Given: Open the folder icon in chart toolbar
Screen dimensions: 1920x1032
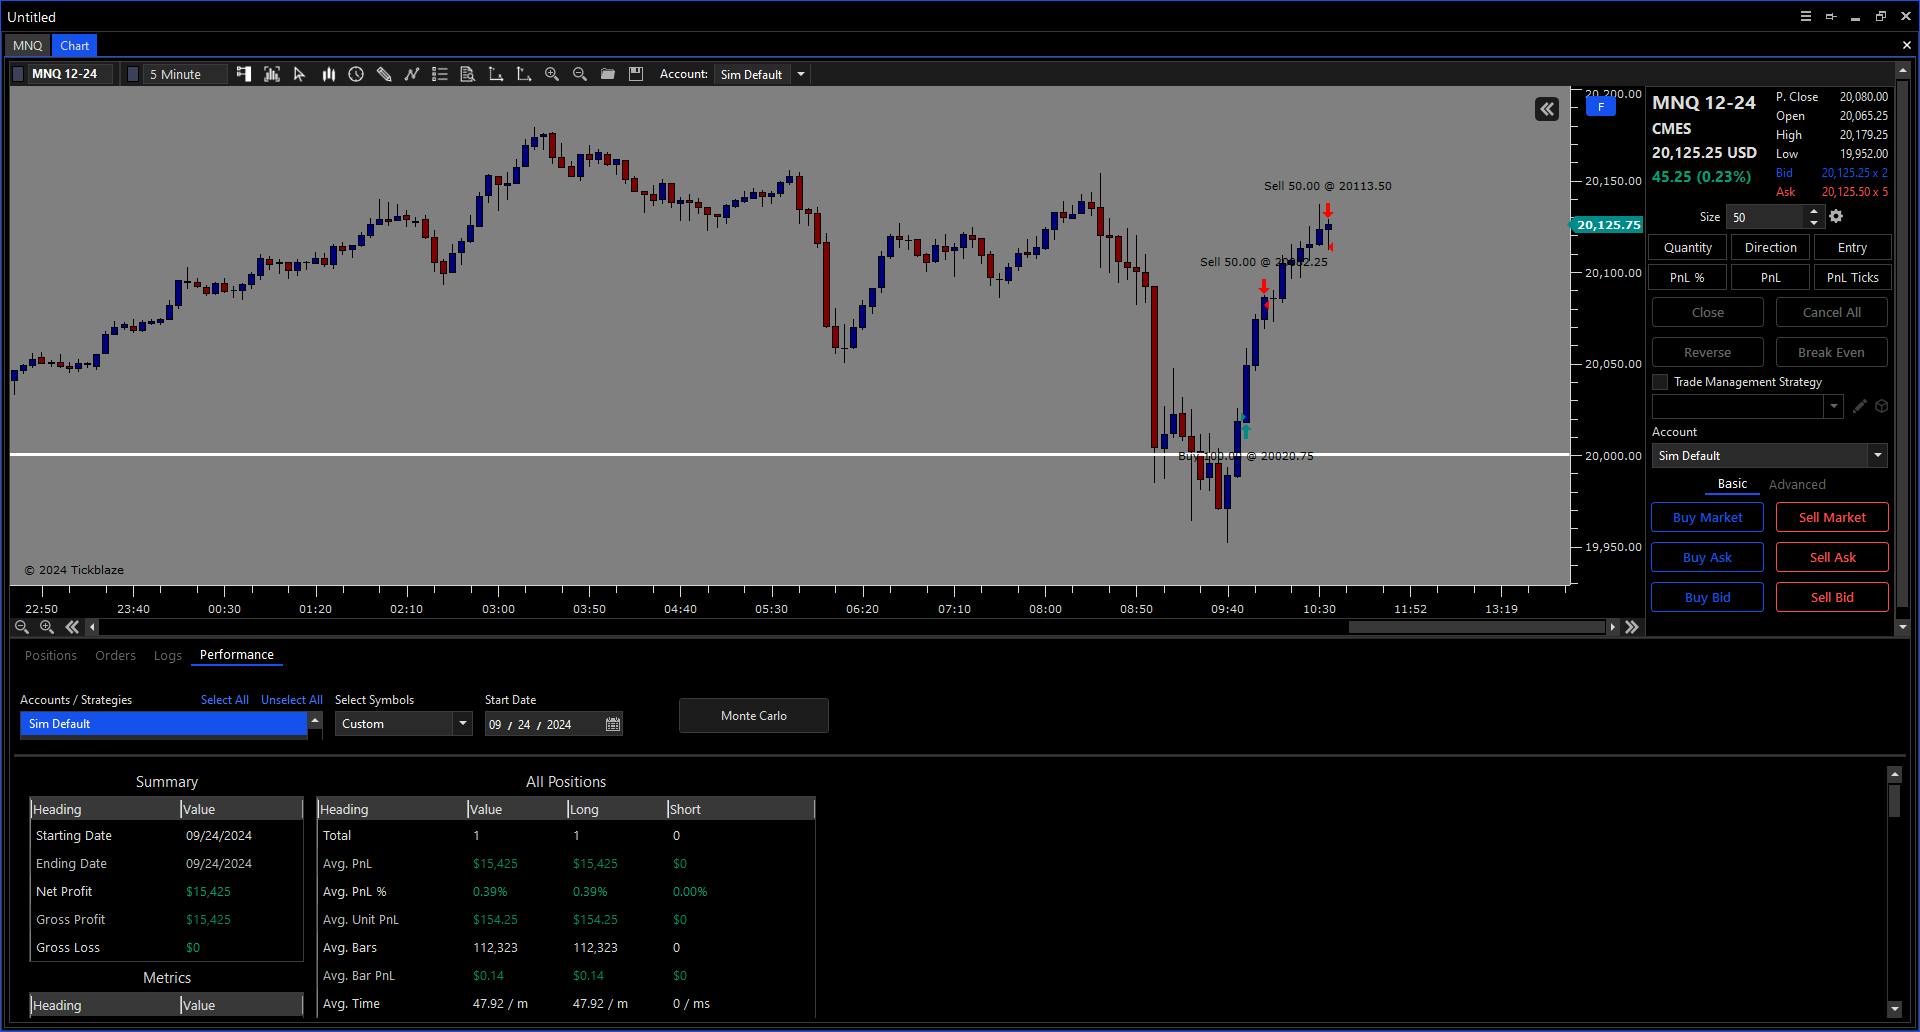Looking at the screenshot, I should pyautogui.click(x=607, y=74).
